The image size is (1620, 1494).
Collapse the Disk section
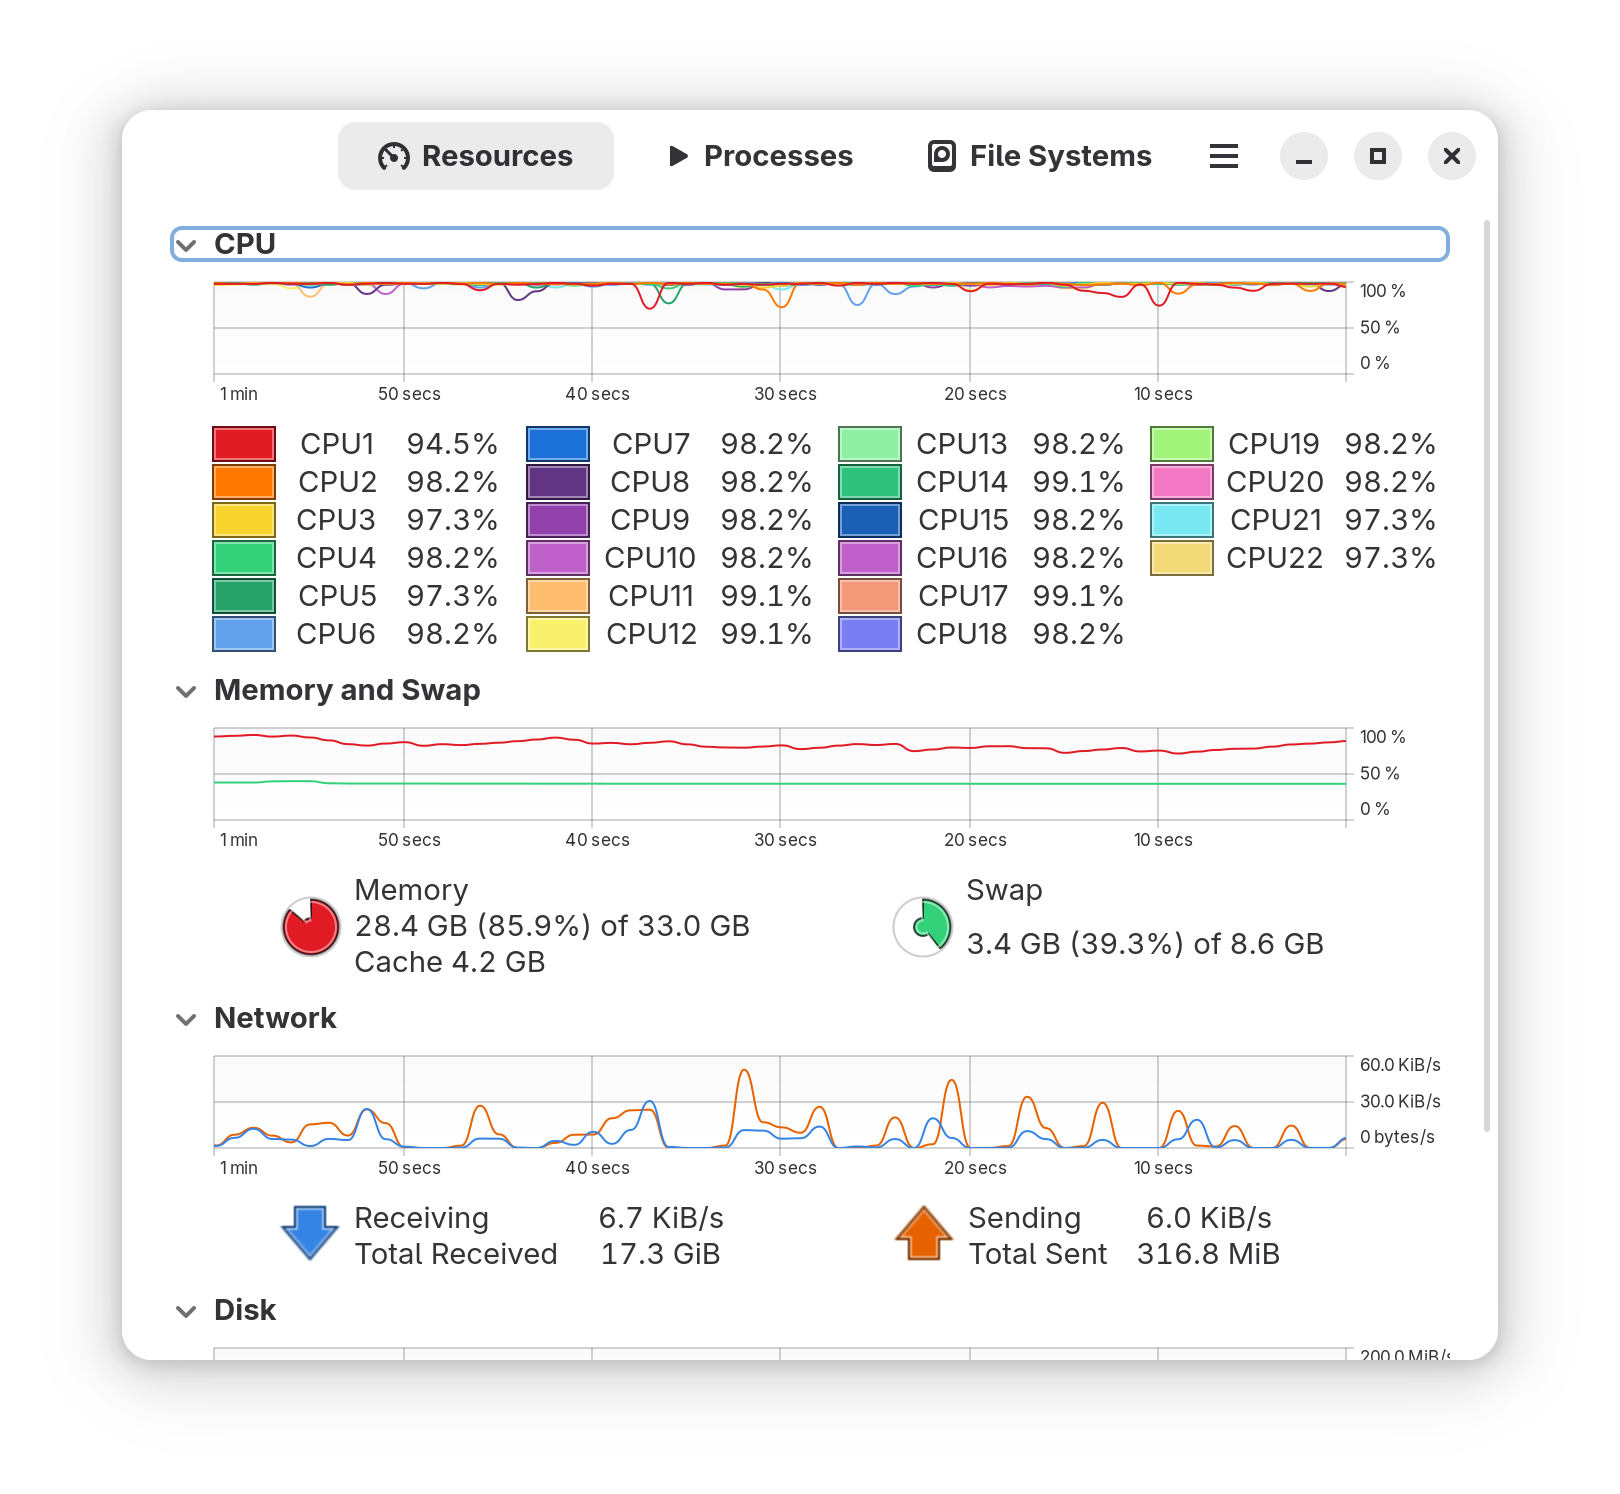click(186, 1311)
